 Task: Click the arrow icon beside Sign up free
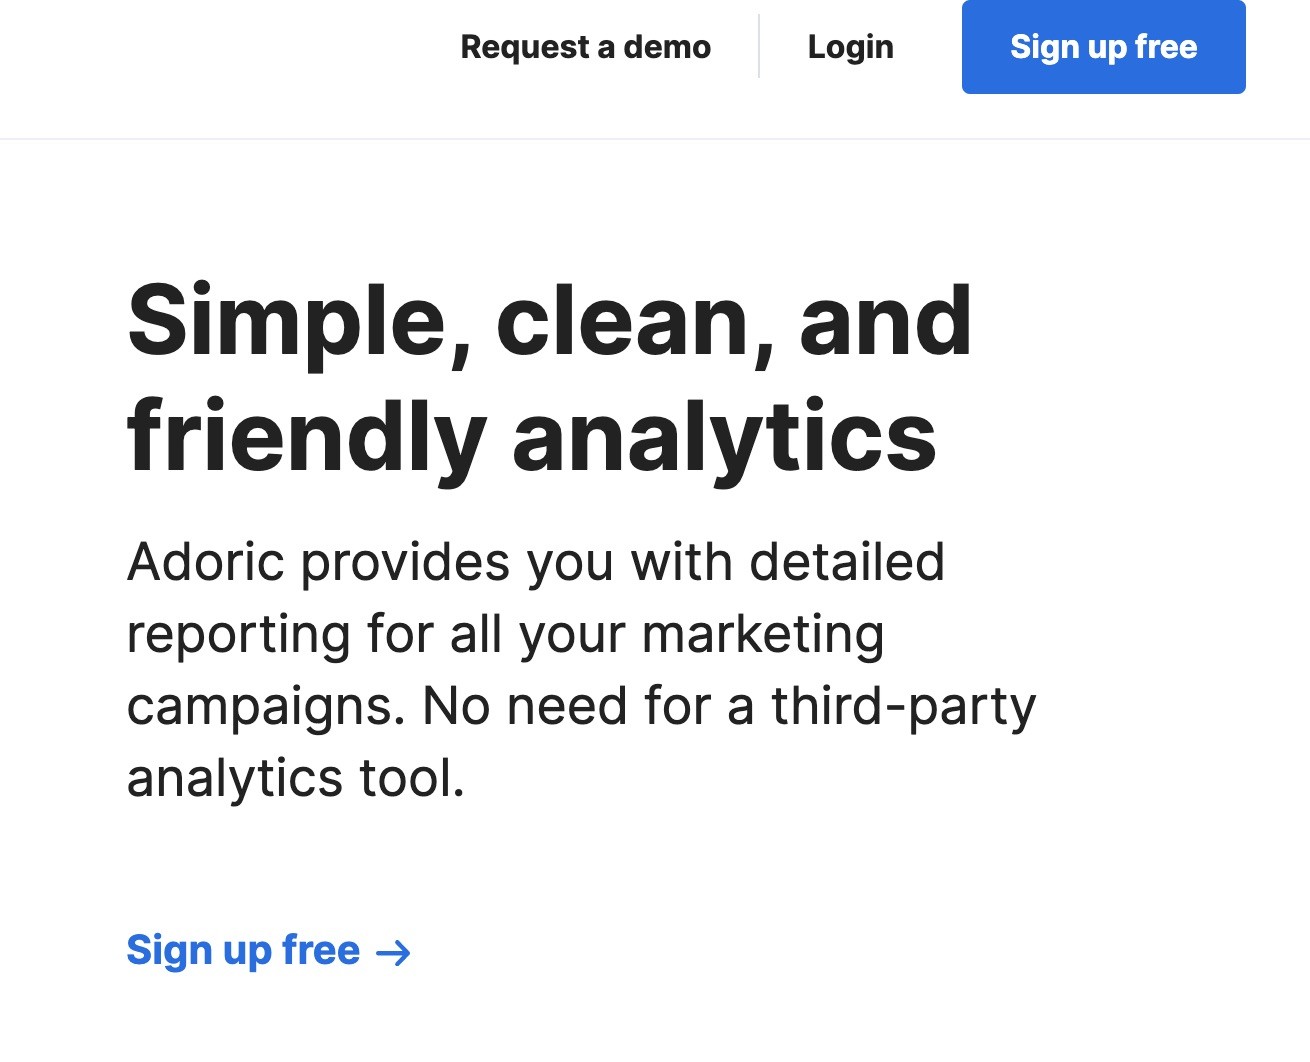[393, 953]
